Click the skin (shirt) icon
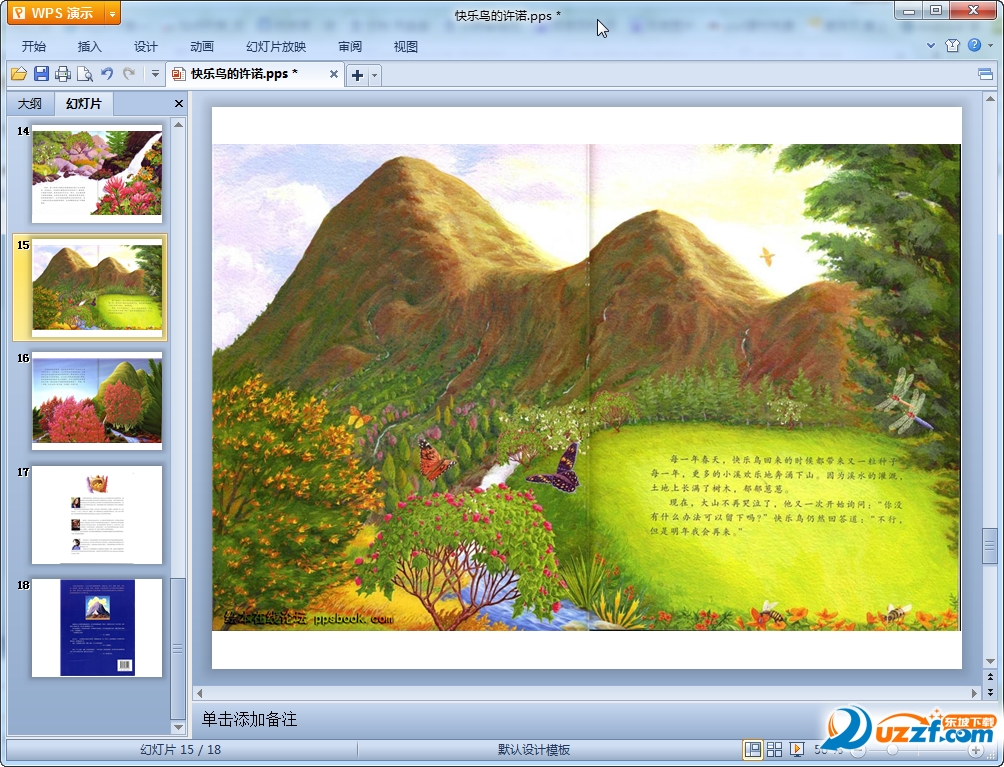The image size is (1004, 767). 952,46
